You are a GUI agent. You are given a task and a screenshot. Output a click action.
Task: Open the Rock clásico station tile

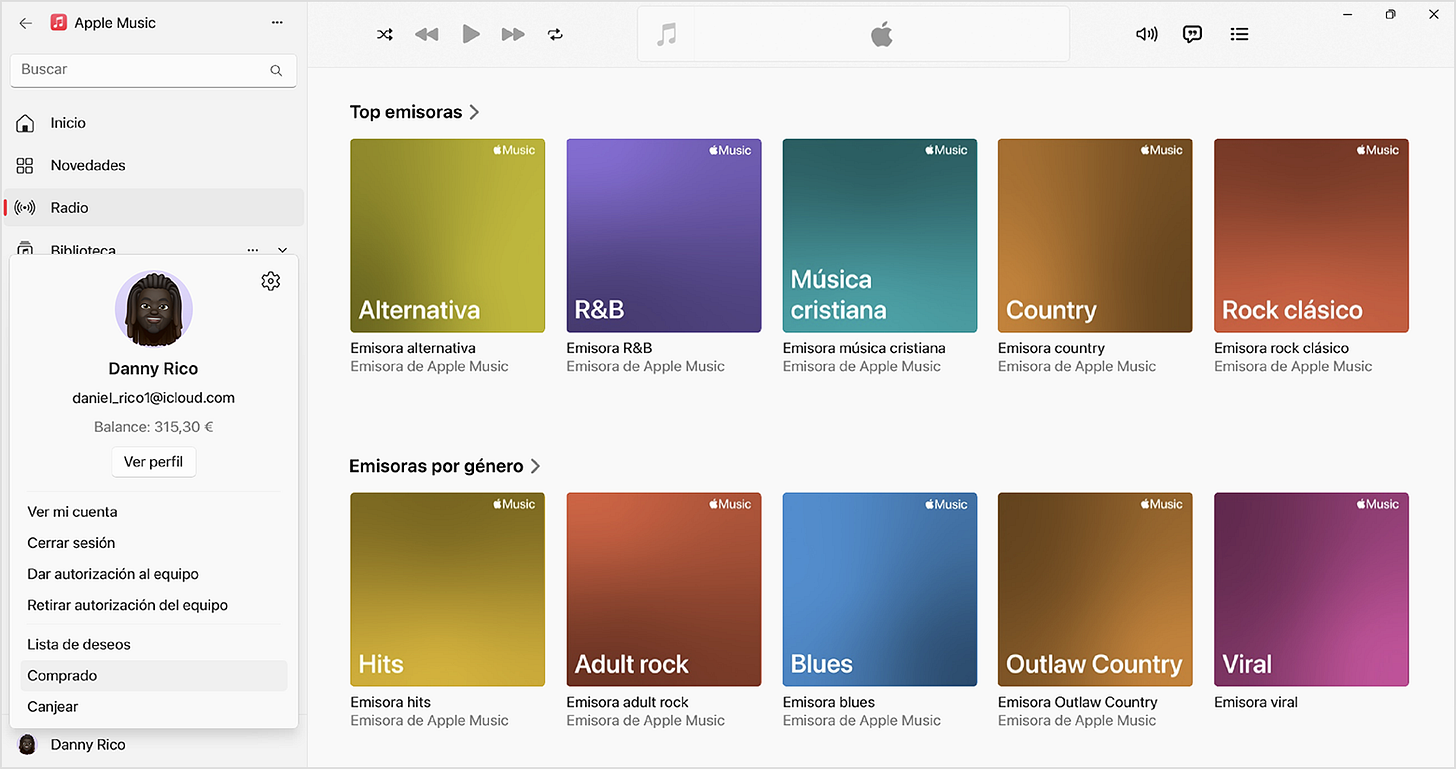[1311, 236]
